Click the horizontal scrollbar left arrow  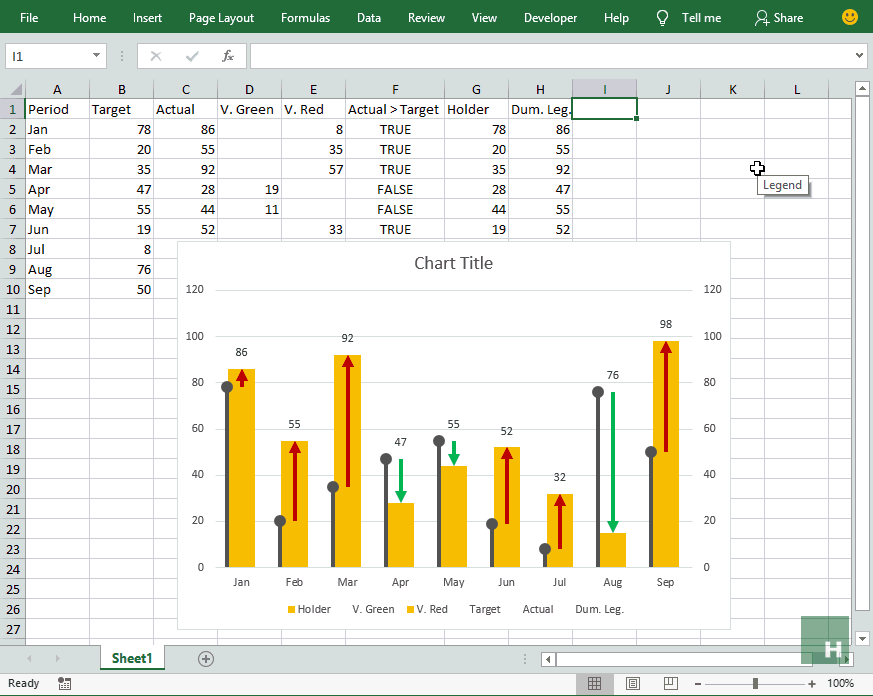coord(548,660)
